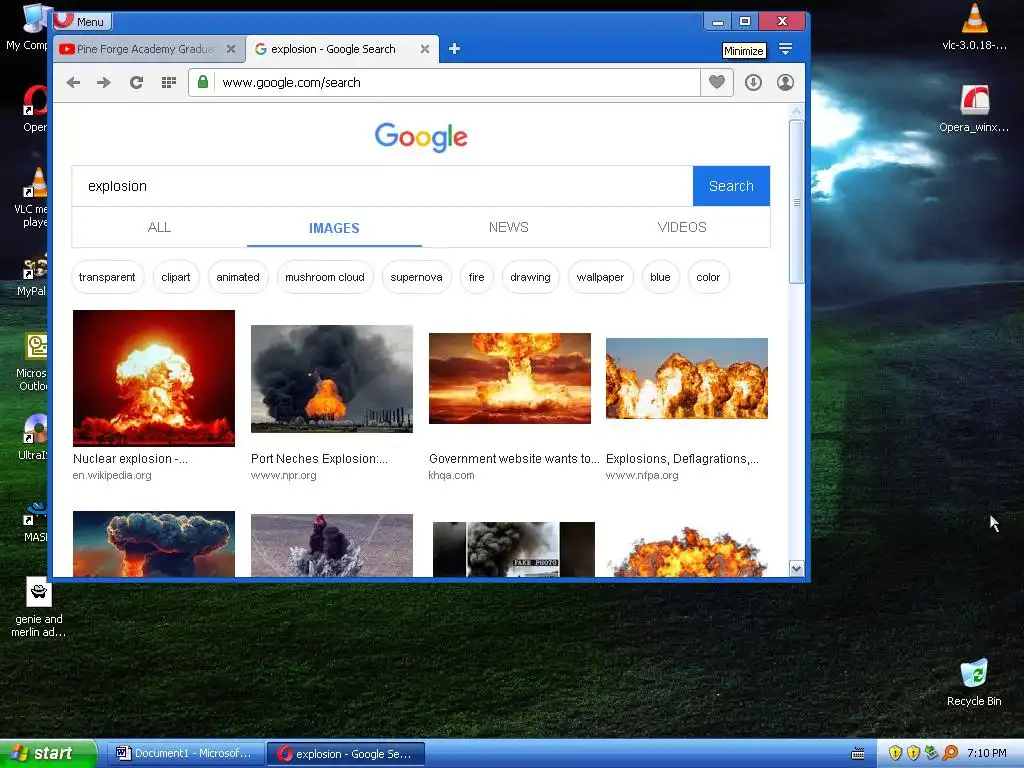1024x768 pixels.
Task: Select the Opera_winx desktop icon
Action: (x=974, y=109)
